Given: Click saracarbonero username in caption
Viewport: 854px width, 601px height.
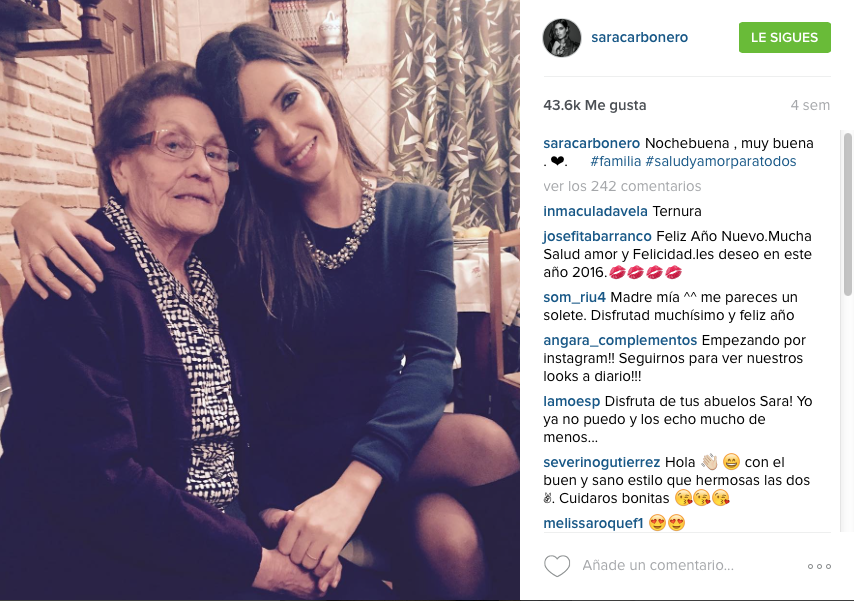Looking at the screenshot, I should point(591,143).
